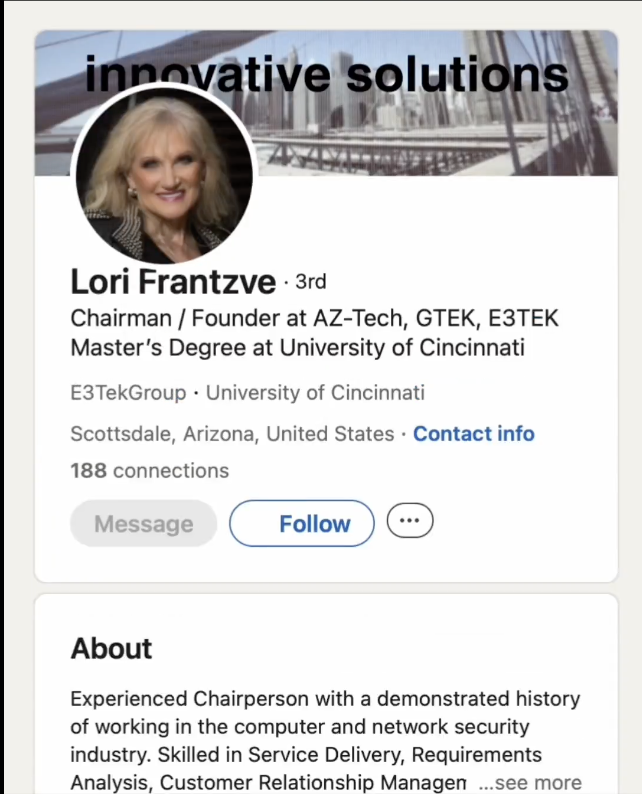Screen dimensions: 642x794
Task: Open the Contact info link
Action: pyautogui.click(x=474, y=434)
